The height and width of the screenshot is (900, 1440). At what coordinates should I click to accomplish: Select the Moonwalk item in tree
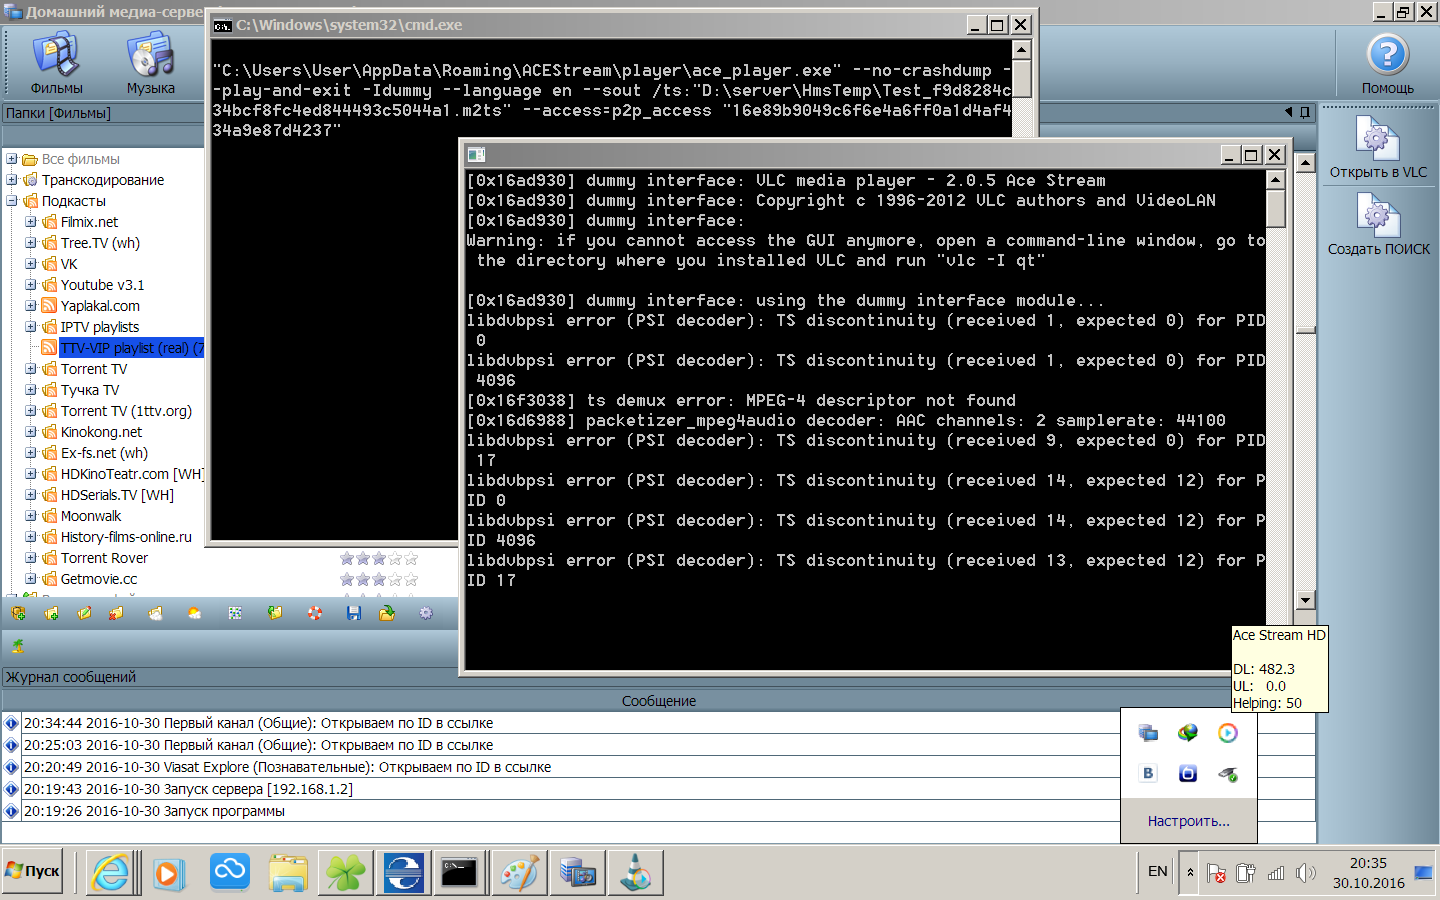pyautogui.click(x=91, y=516)
